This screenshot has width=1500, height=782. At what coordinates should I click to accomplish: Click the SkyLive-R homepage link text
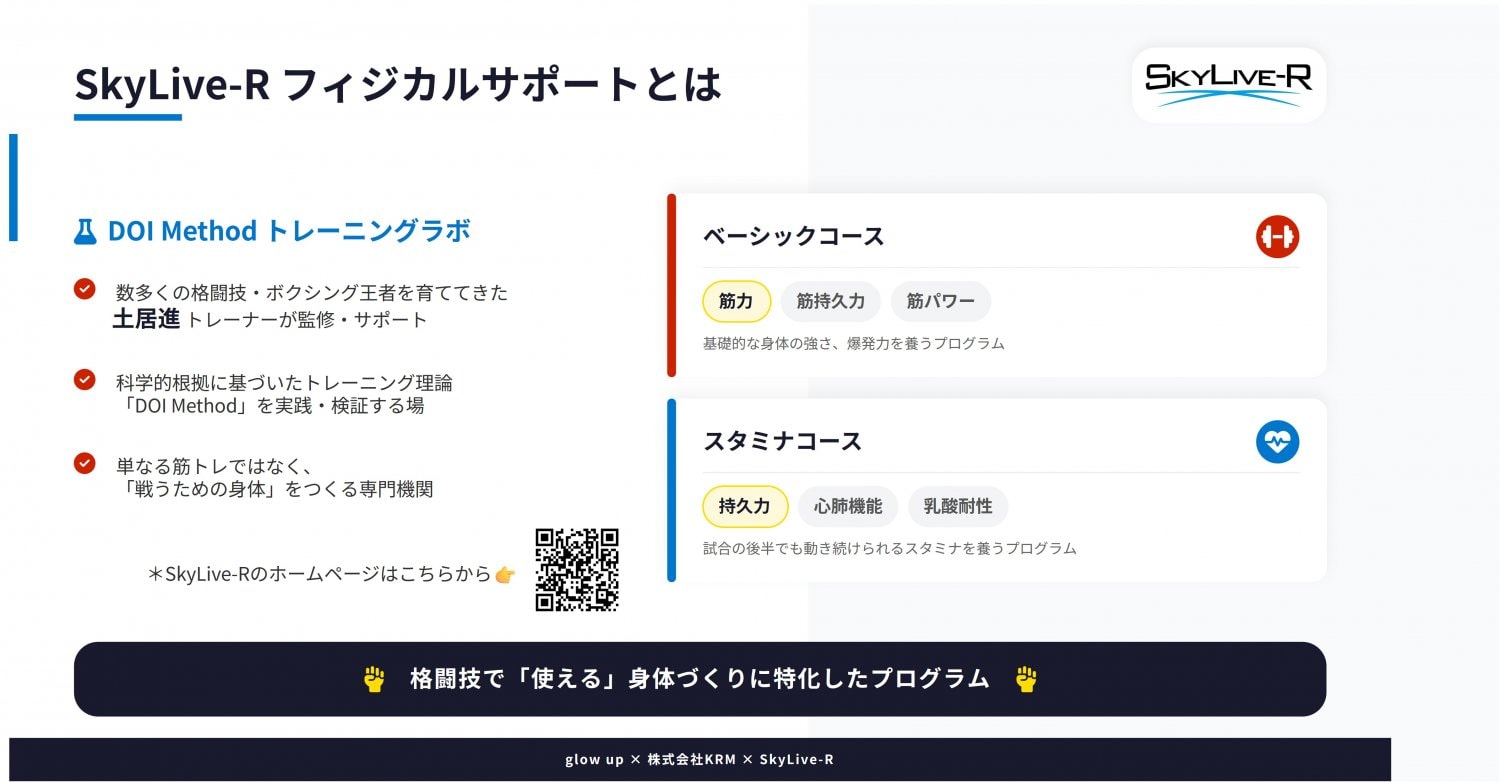pos(320,574)
